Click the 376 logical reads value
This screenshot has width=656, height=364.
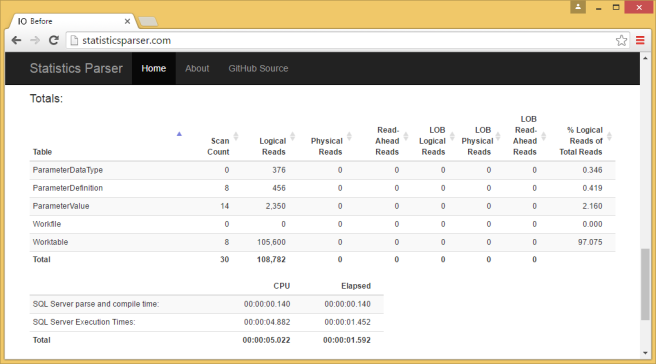(x=279, y=170)
